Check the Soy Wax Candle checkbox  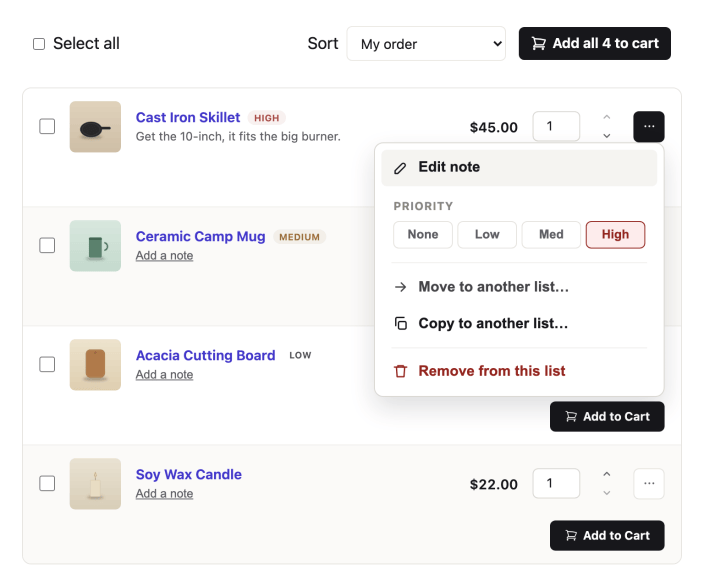pyautogui.click(x=47, y=484)
